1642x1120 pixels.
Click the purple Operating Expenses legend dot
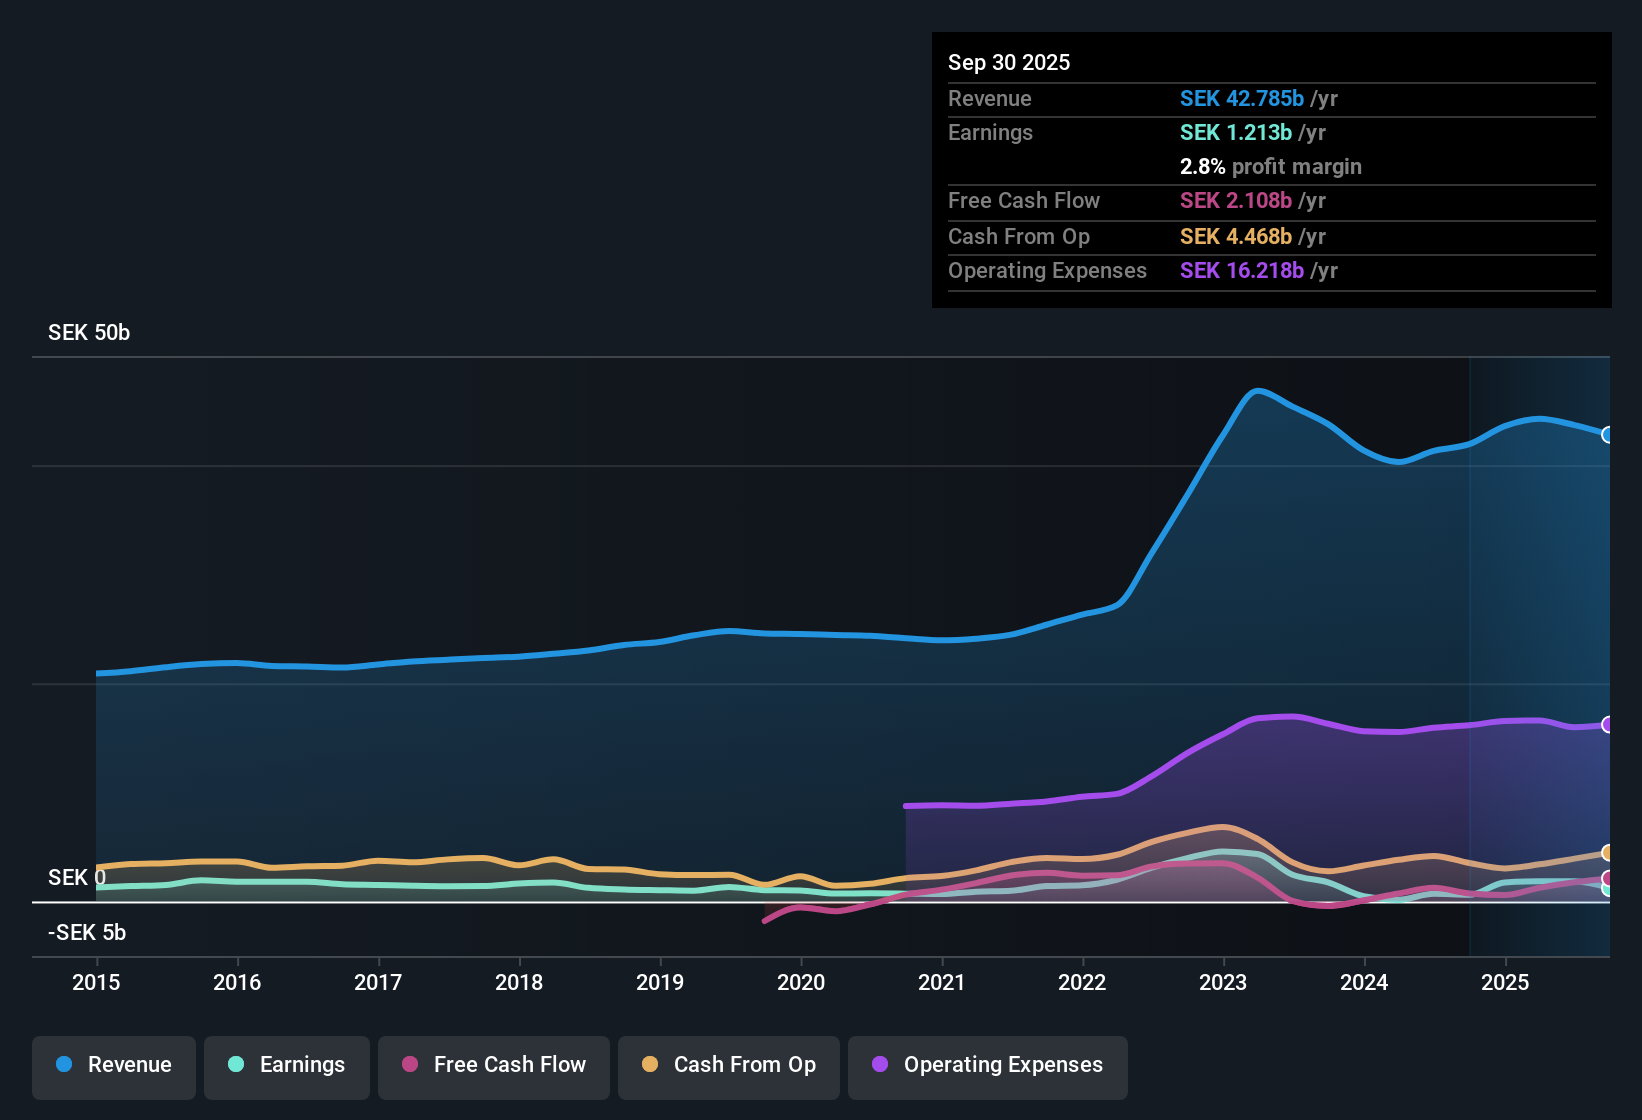point(878,1065)
